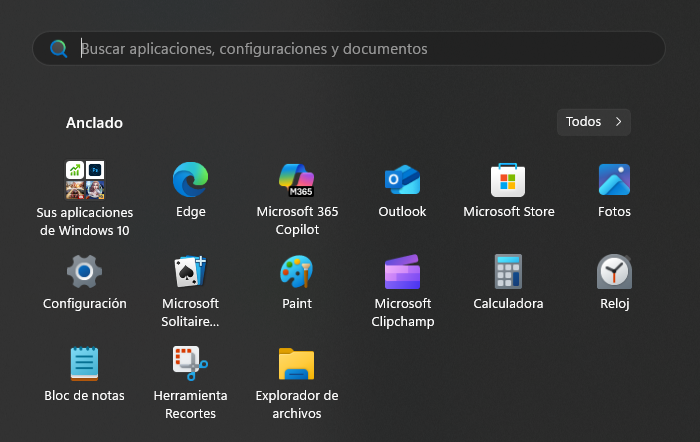Open Explorador de archivos
700x442 pixels.
pos(297,363)
